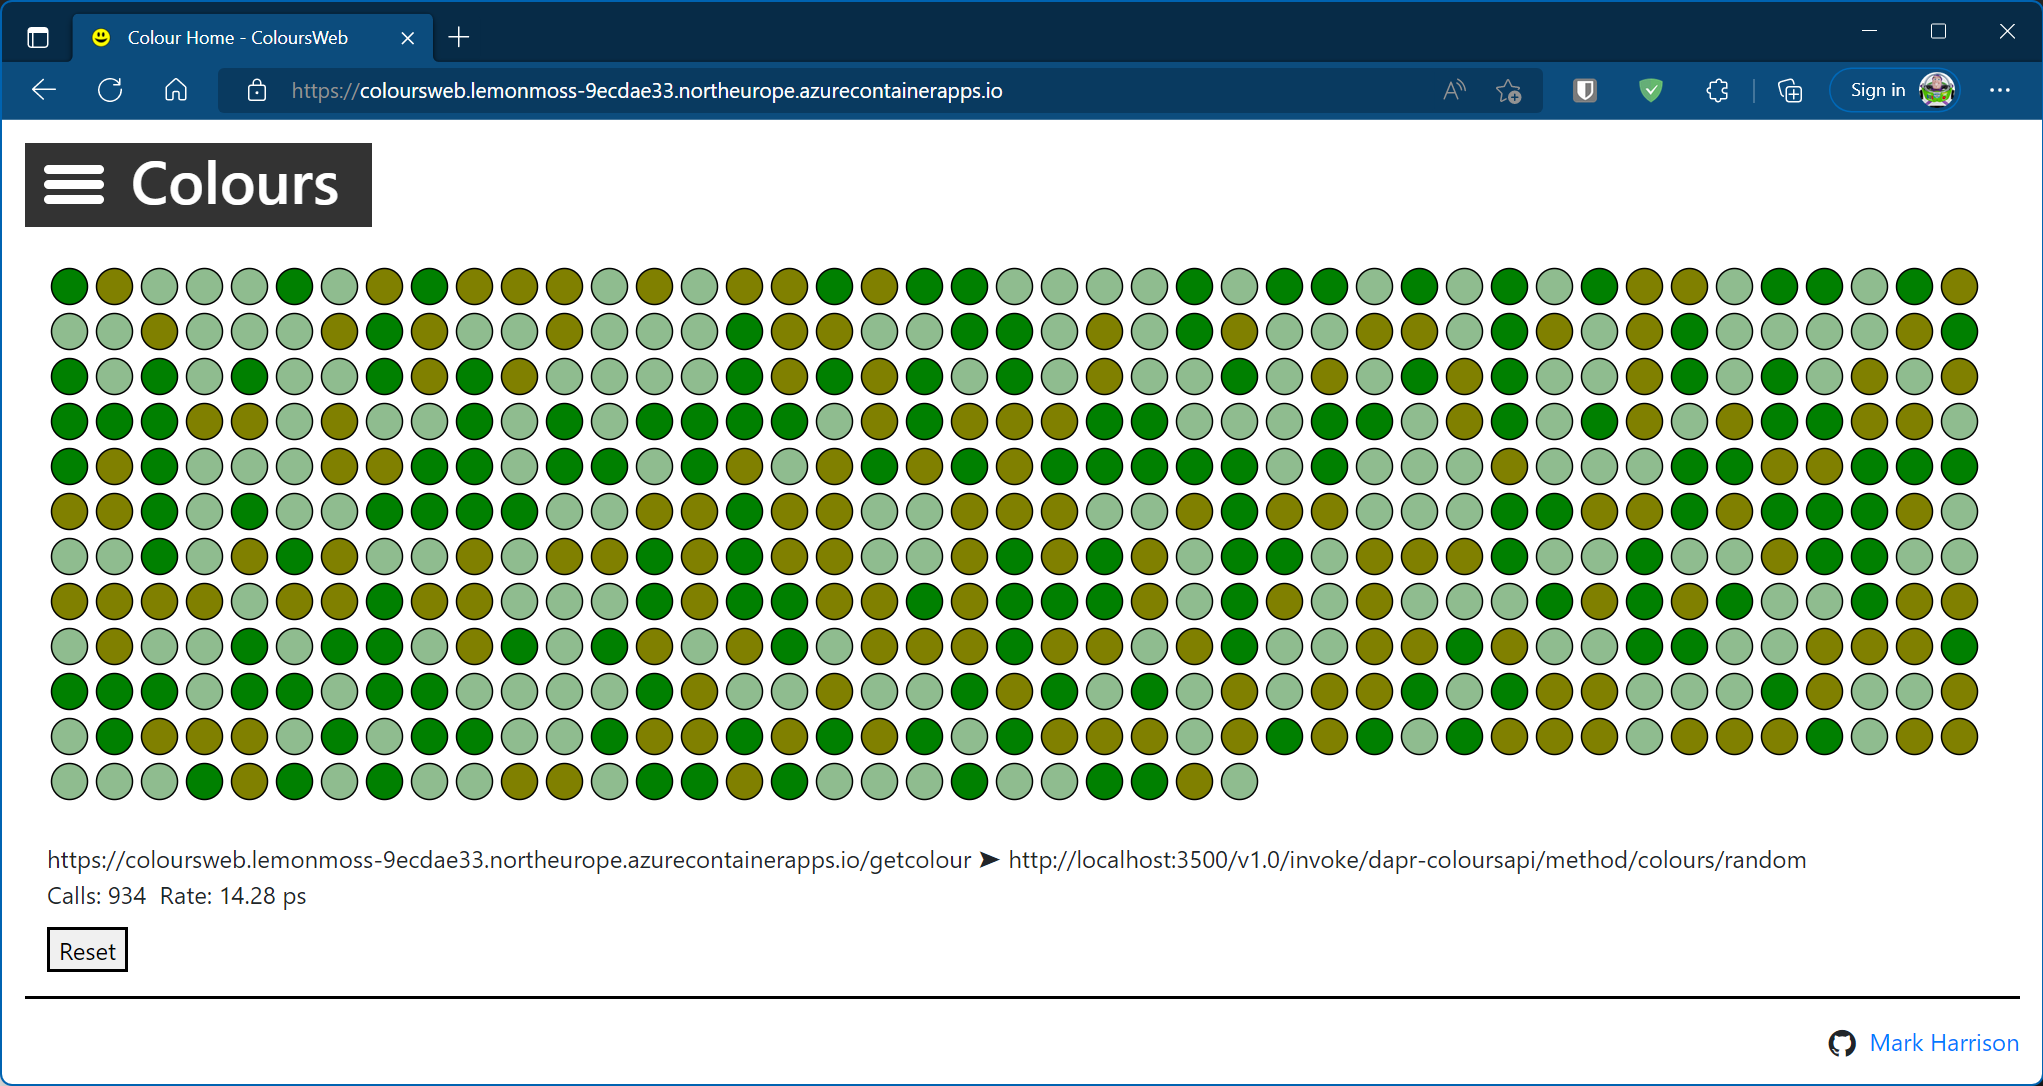The width and height of the screenshot is (2043, 1086).
Task: Toggle the vertical tabs panel
Action: [x=38, y=38]
